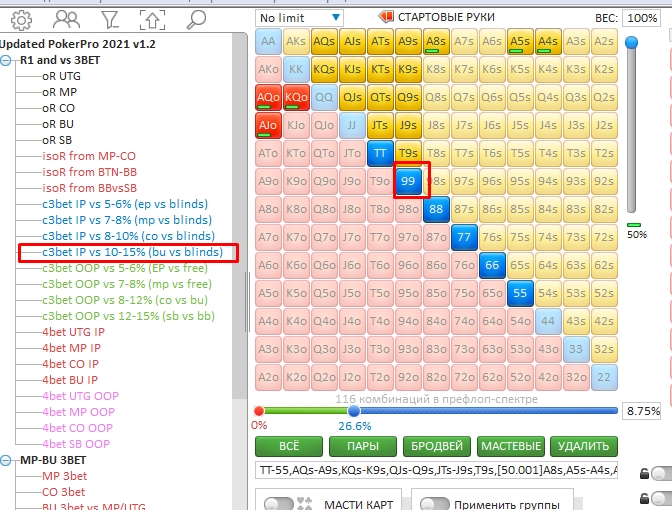Click the red AJo hand cell
This screenshot has width=672, height=510.
pos(268,126)
